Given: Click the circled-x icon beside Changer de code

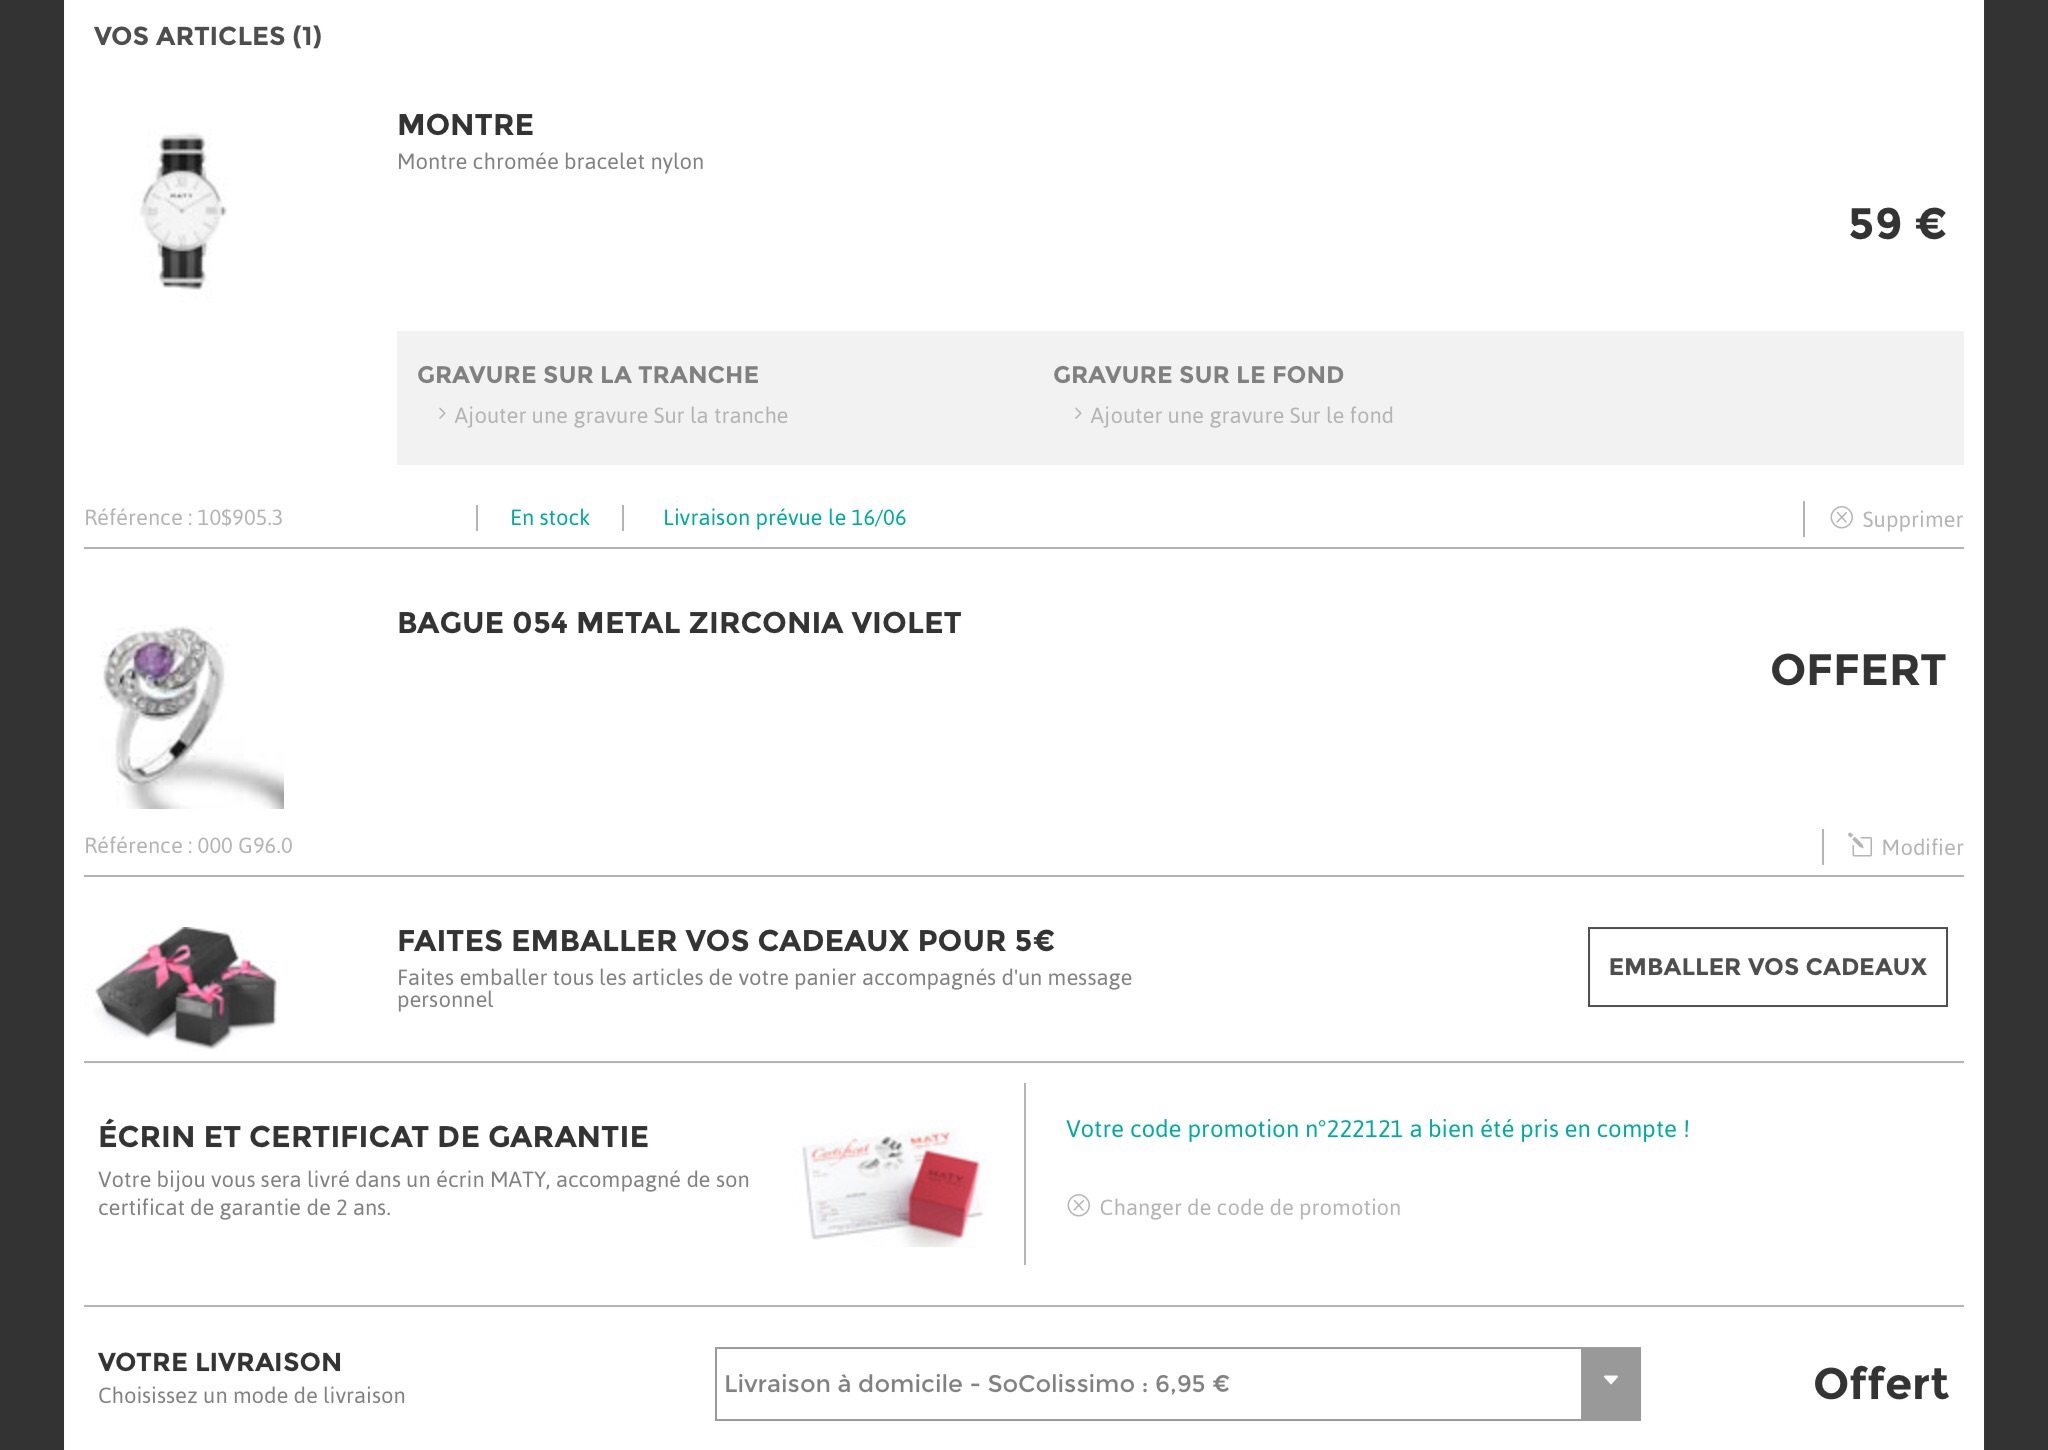Looking at the screenshot, I should pyautogui.click(x=1078, y=1206).
